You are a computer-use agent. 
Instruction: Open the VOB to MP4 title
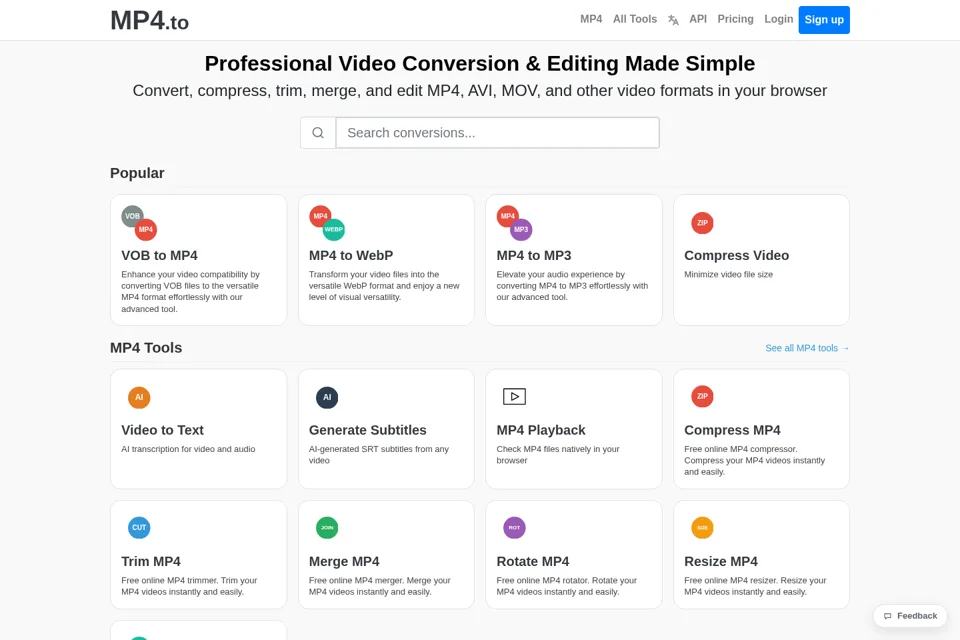pos(159,255)
